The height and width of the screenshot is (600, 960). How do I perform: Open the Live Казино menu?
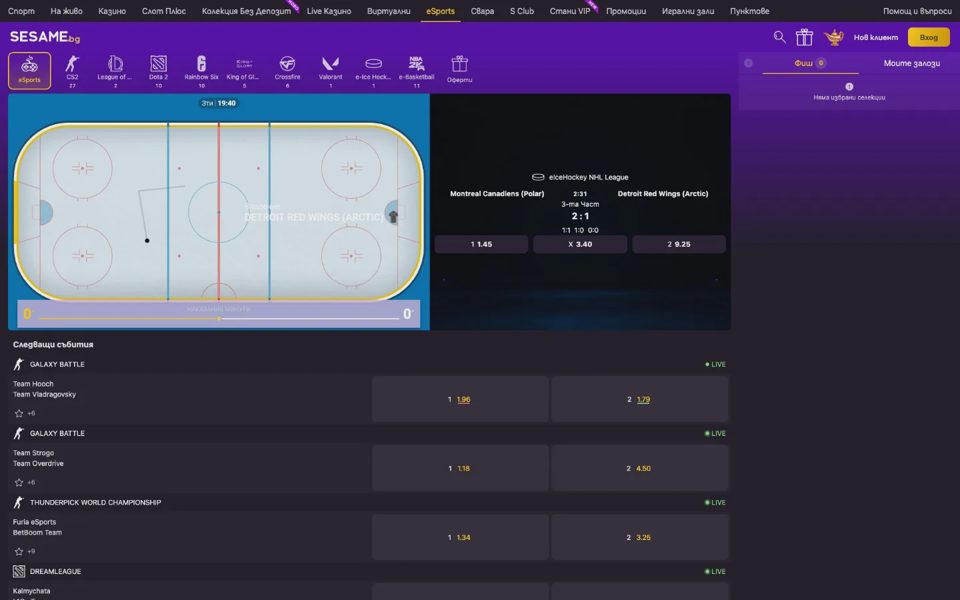pyautogui.click(x=329, y=11)
